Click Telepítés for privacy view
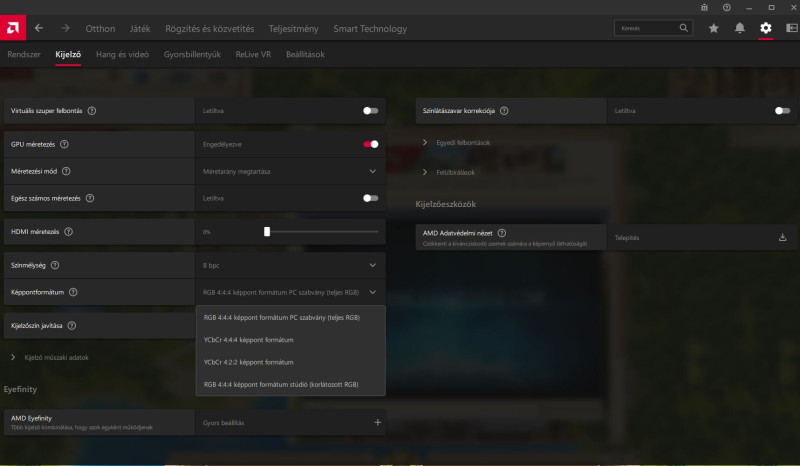Screen dimensions: 800x466 click(627, 238)
